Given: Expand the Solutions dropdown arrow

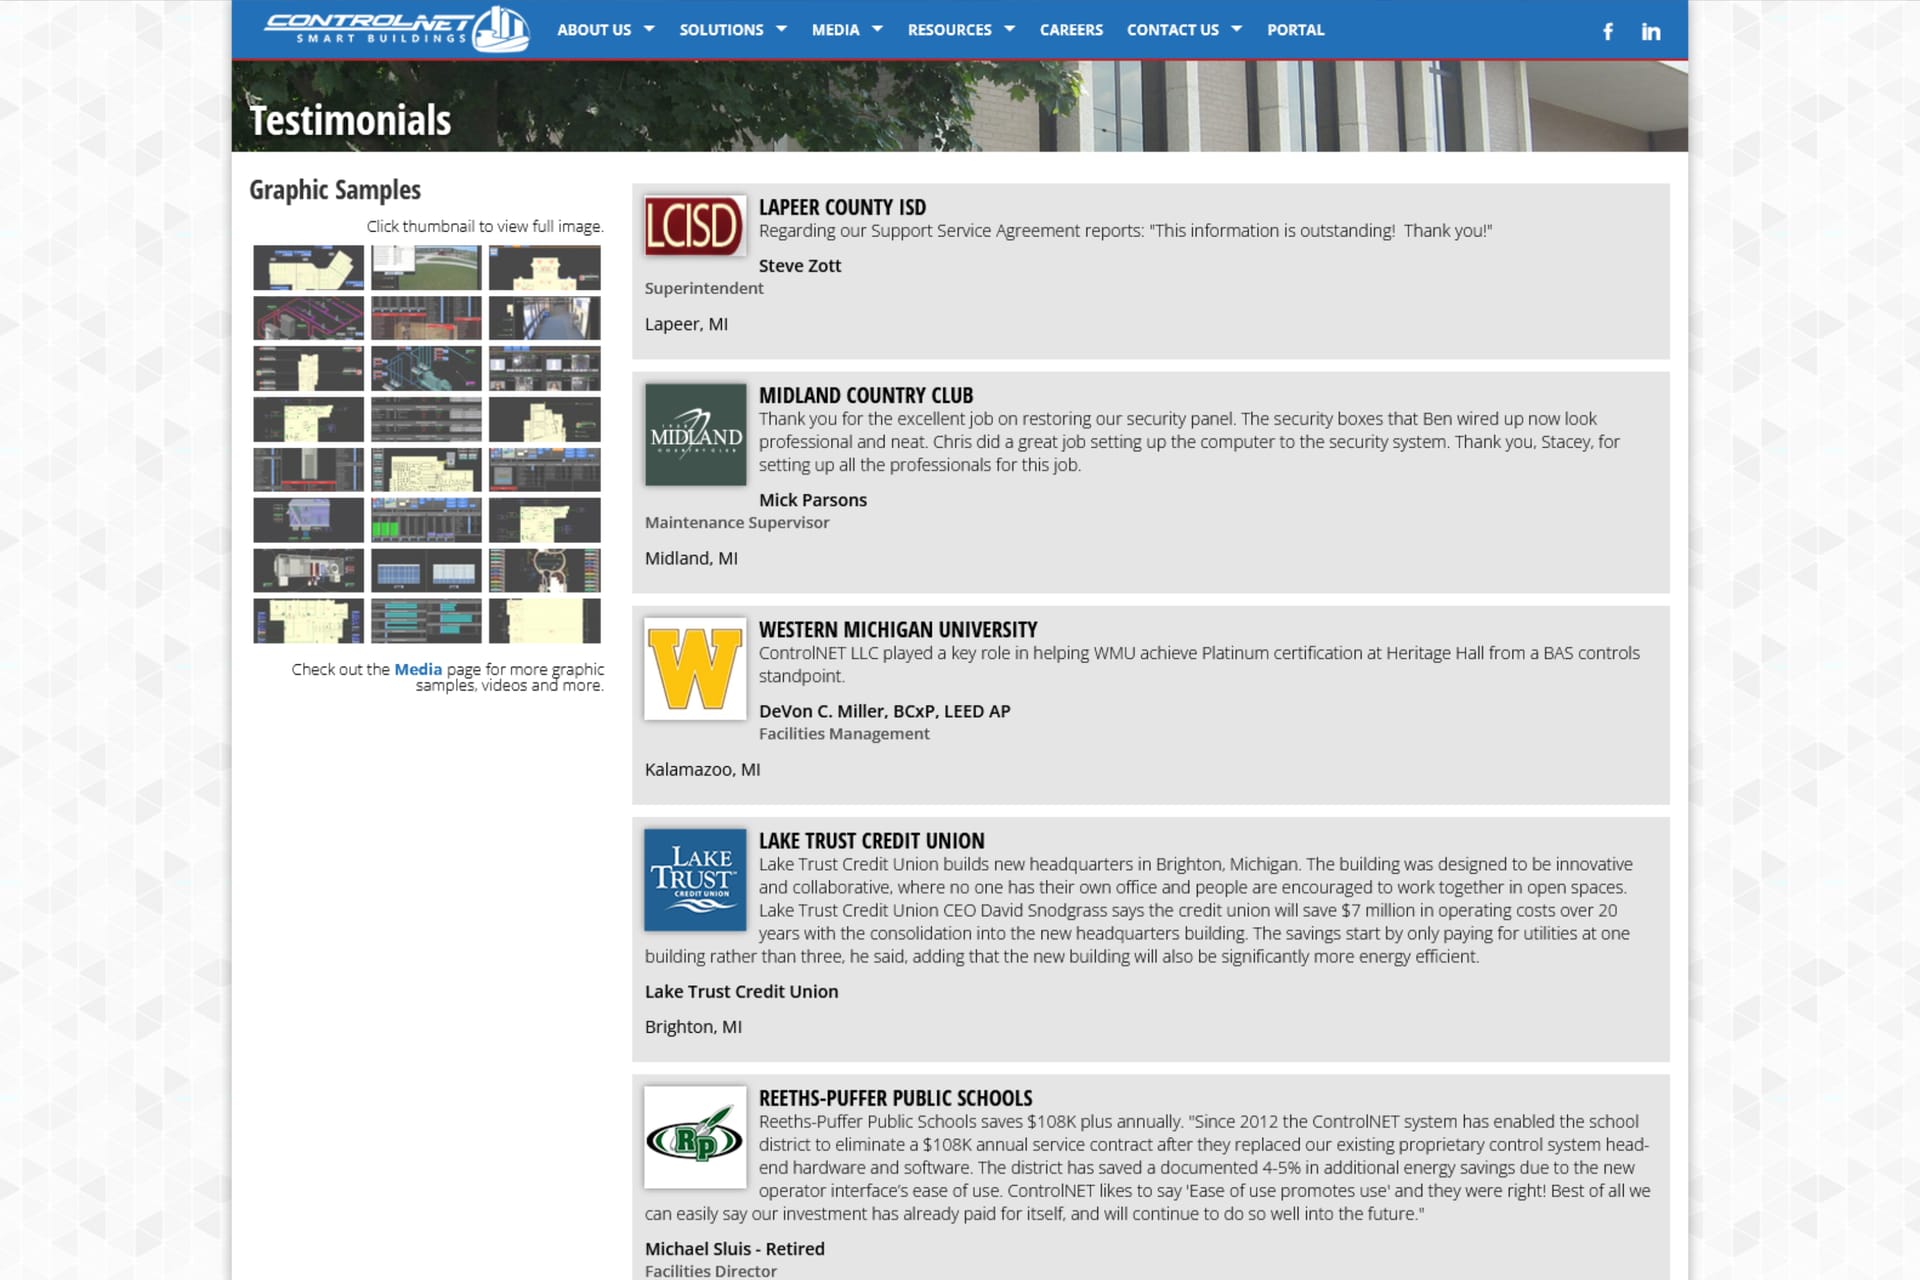Looking at the screenshot, I should (781, 29).
